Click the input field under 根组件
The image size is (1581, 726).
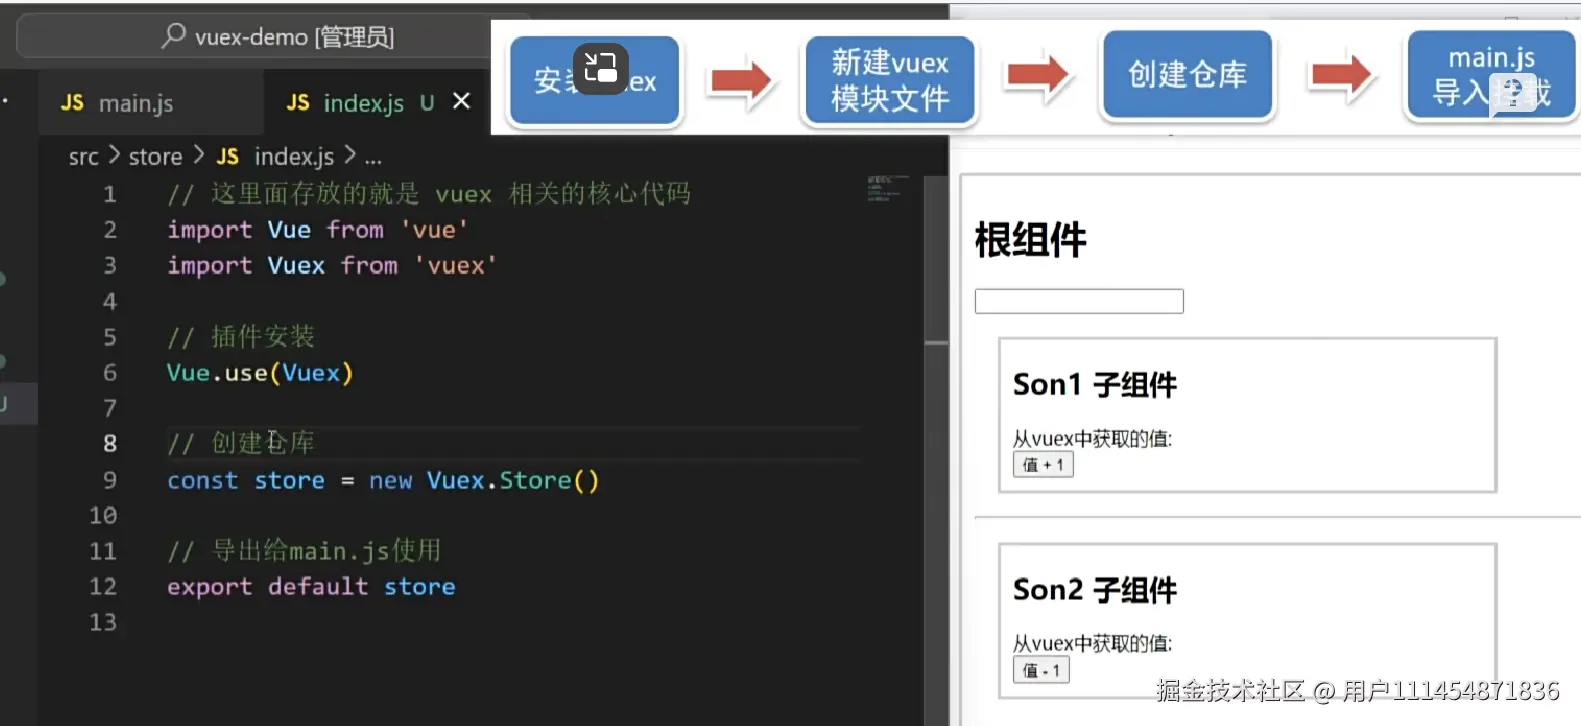[x=1079, y=301]
